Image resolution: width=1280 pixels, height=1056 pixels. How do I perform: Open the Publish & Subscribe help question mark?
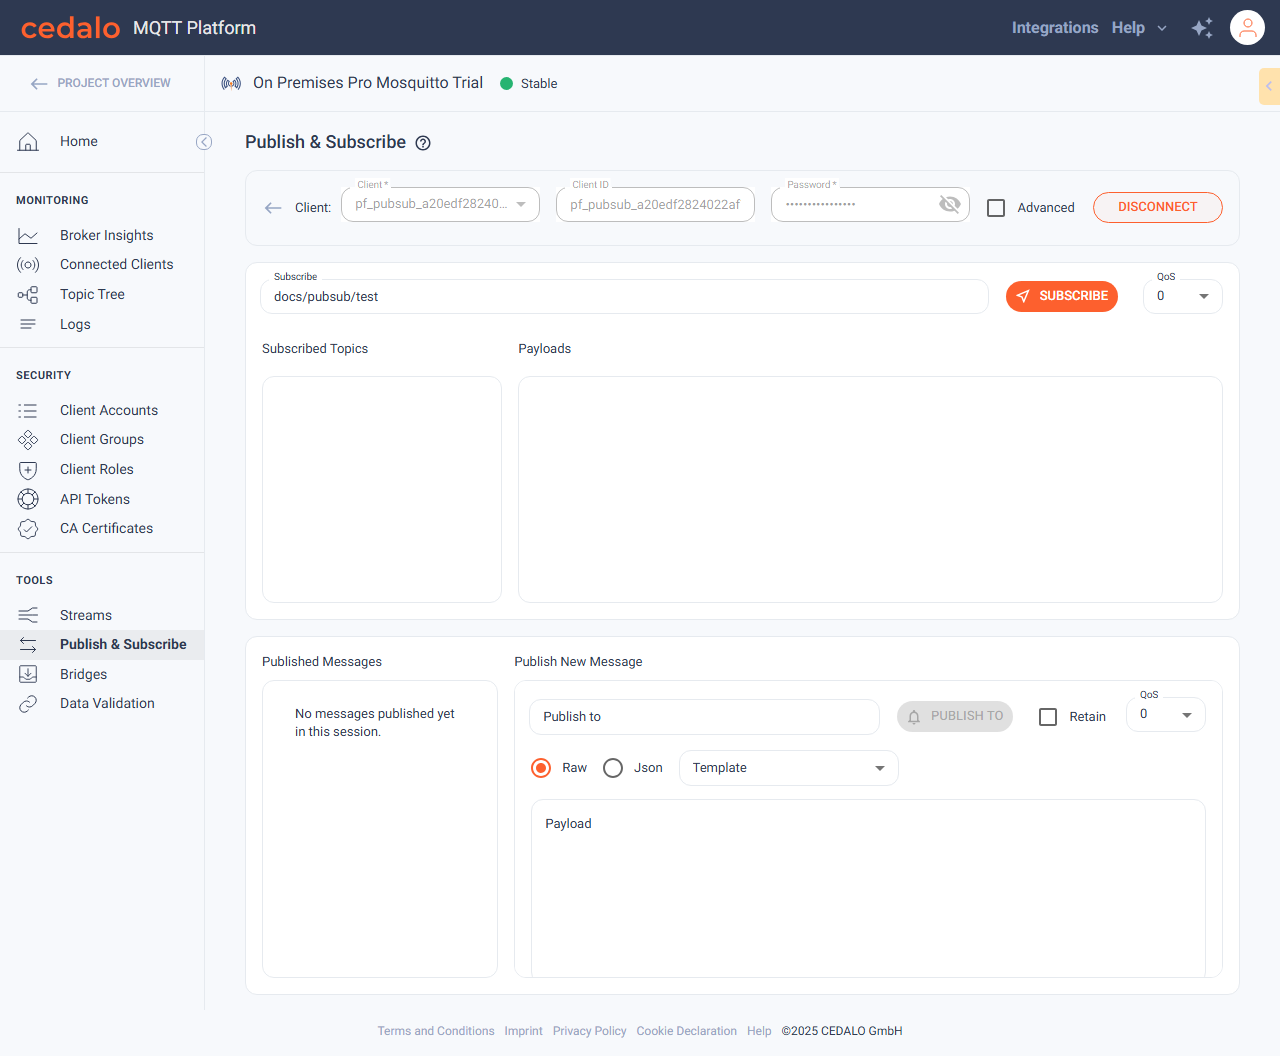click(x=423, y=143)
